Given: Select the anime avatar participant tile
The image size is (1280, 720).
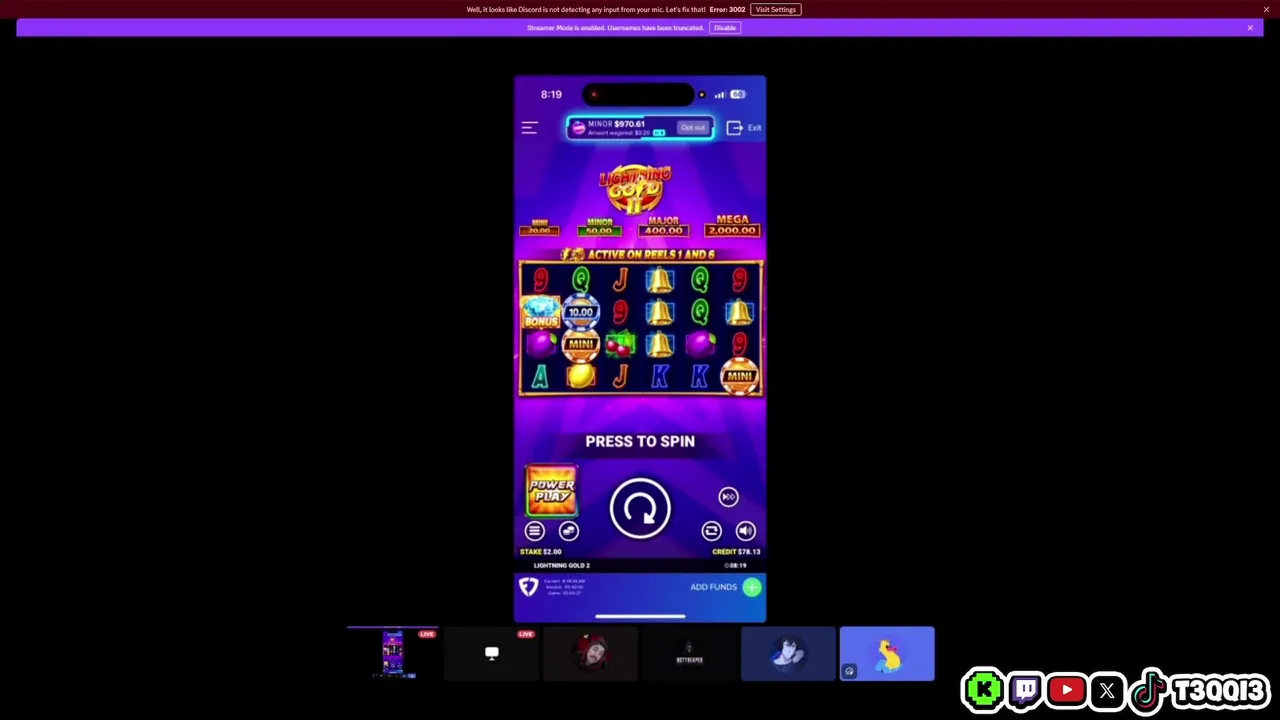Looking at the screenshot, I should pyautogui.click(x=788, y=654).
